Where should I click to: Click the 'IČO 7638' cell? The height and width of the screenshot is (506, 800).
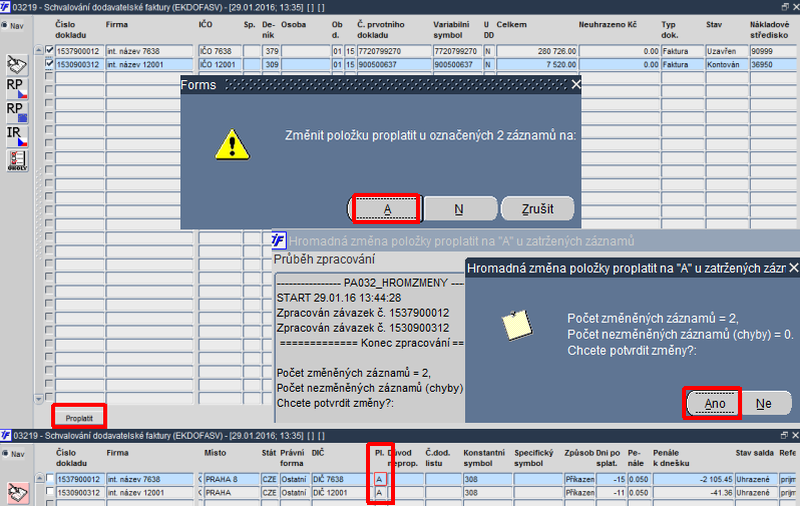point(220,51)
